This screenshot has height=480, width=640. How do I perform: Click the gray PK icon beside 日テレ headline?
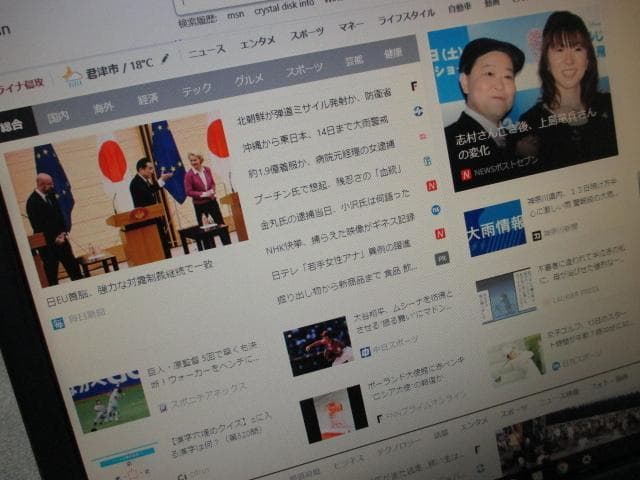pos(441,258)
